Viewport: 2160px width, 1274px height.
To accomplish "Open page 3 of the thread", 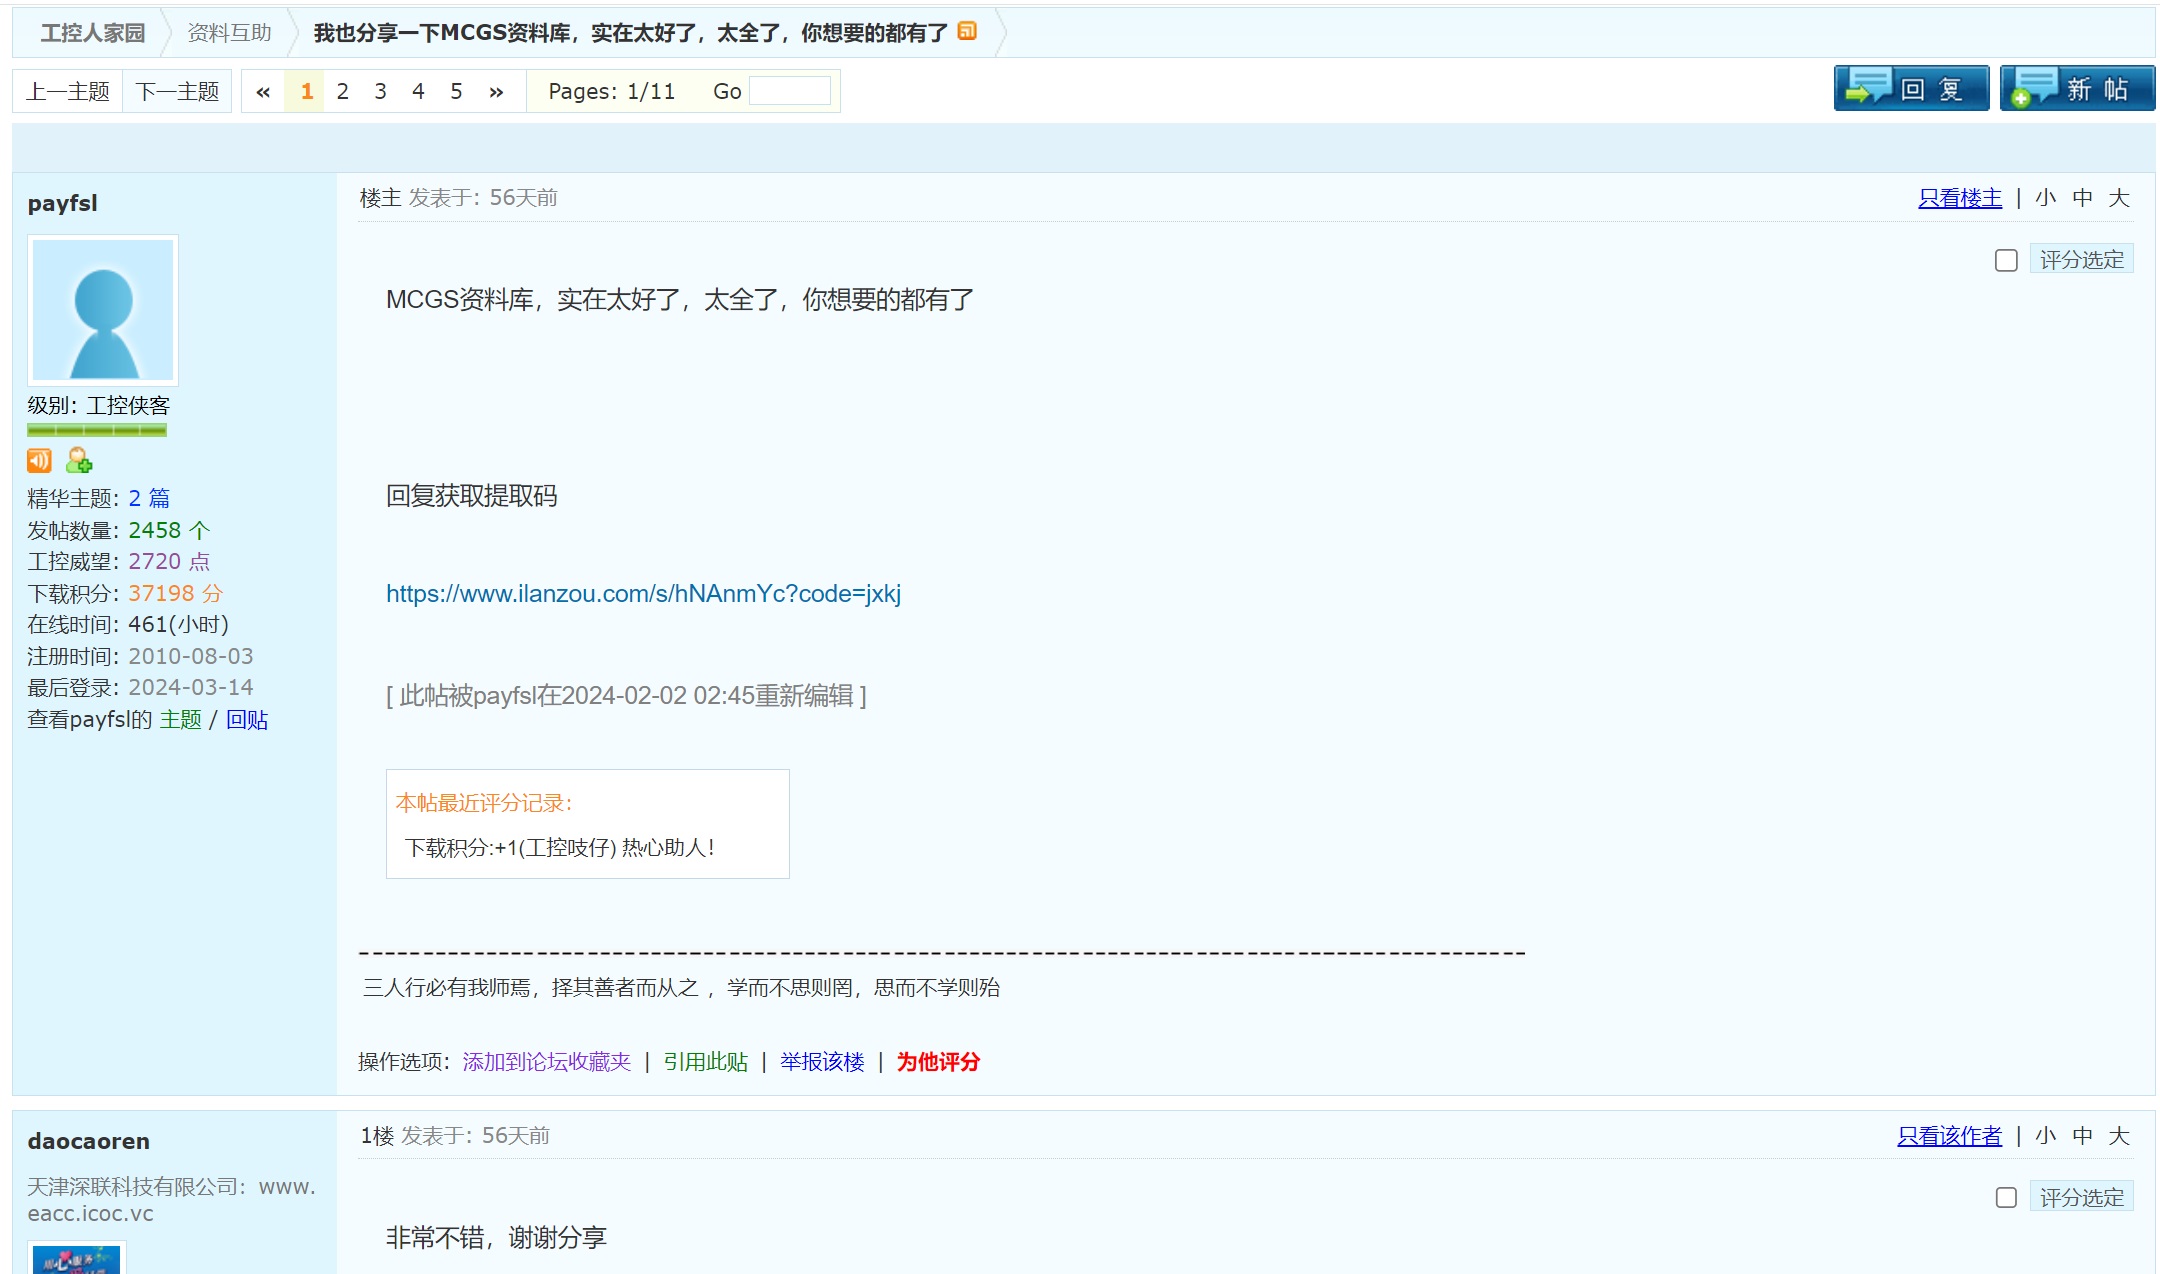I will click(x=380, y=92).
